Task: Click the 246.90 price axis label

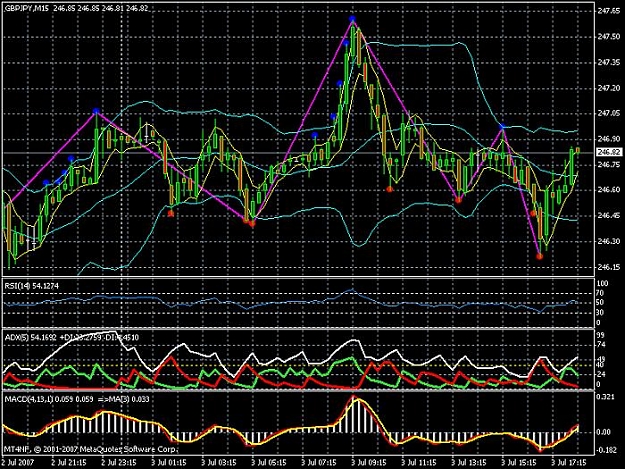Action: [x=609, y=139]
